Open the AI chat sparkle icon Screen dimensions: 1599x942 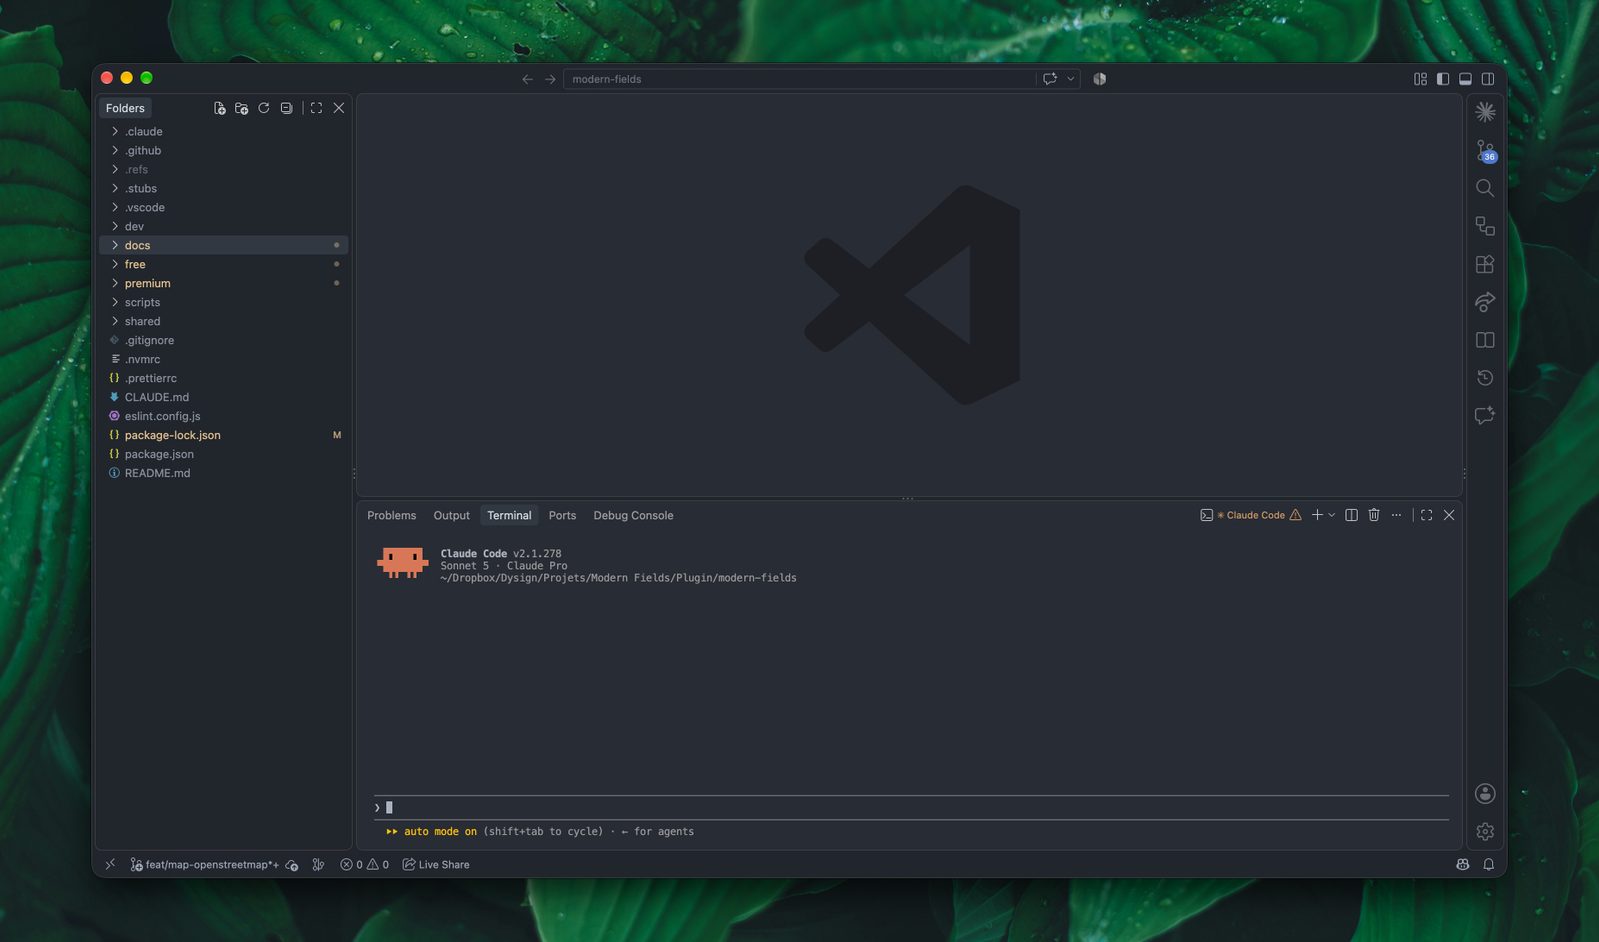click(x=1485, y=415)
